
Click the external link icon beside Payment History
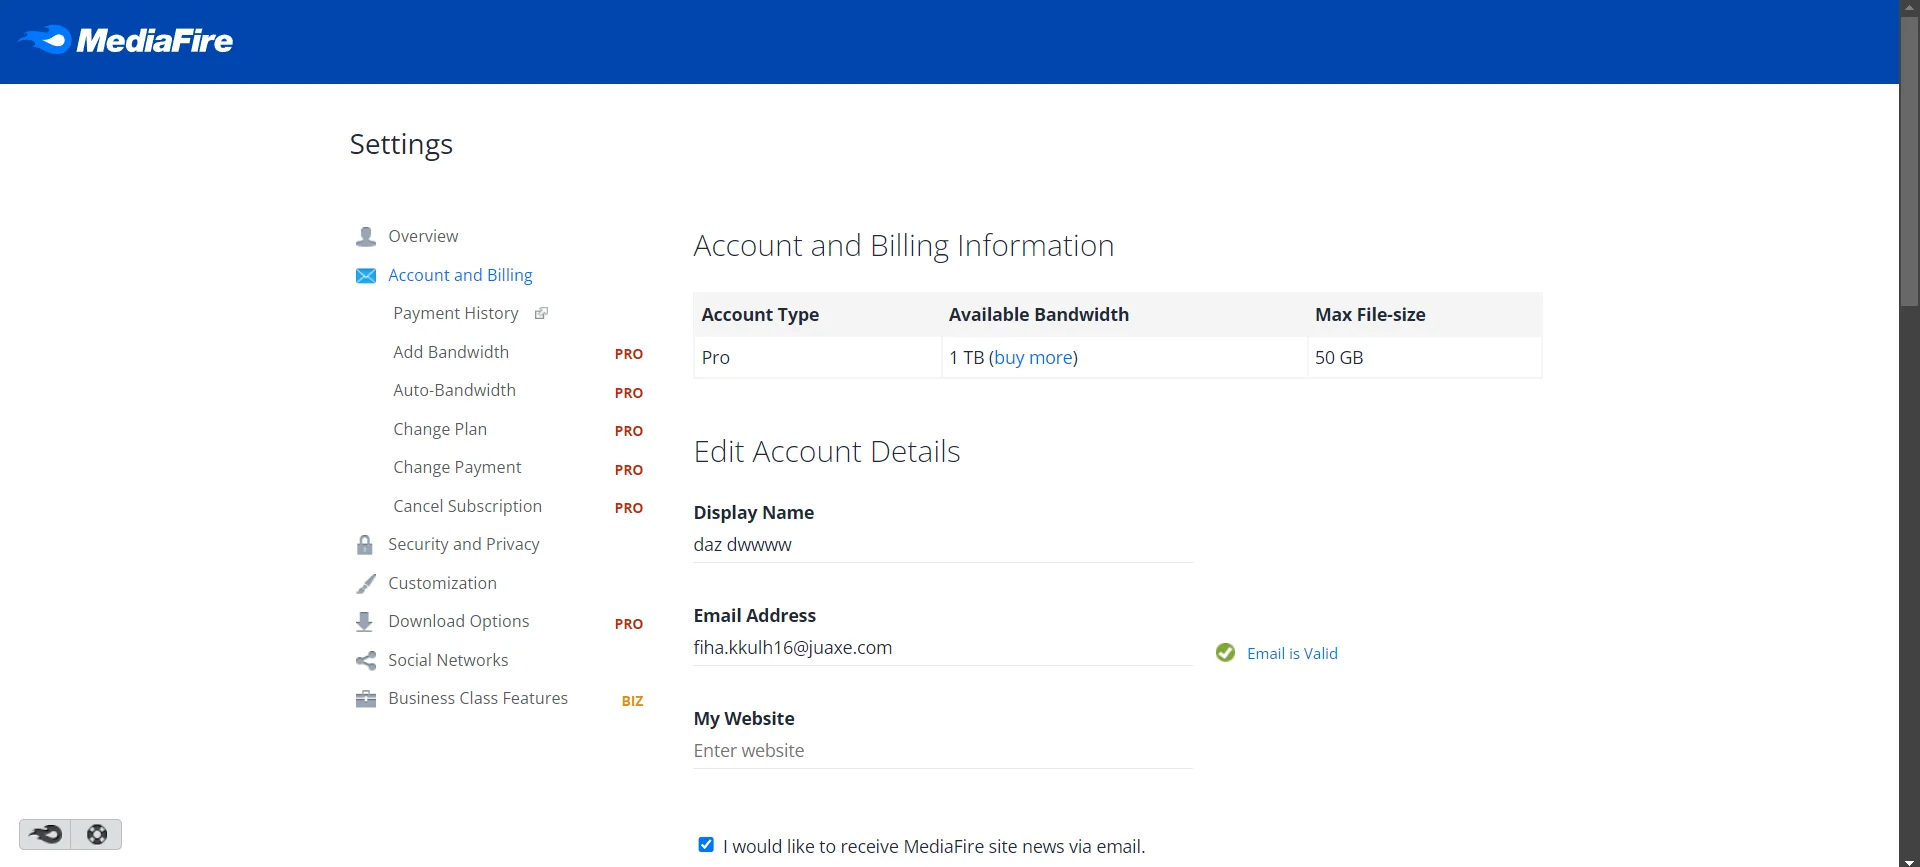541,314
